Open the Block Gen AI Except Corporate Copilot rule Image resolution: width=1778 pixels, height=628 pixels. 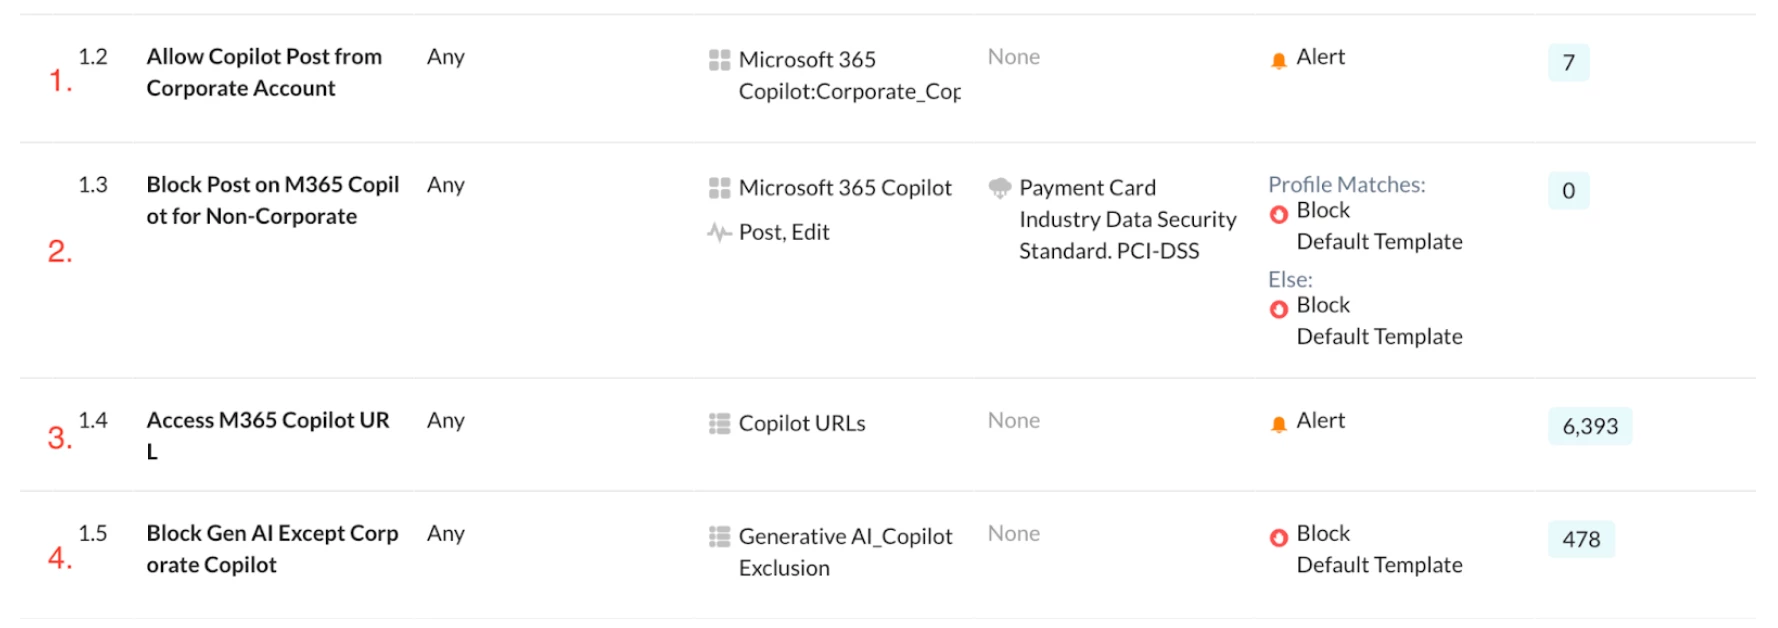(x=272, y=548)
